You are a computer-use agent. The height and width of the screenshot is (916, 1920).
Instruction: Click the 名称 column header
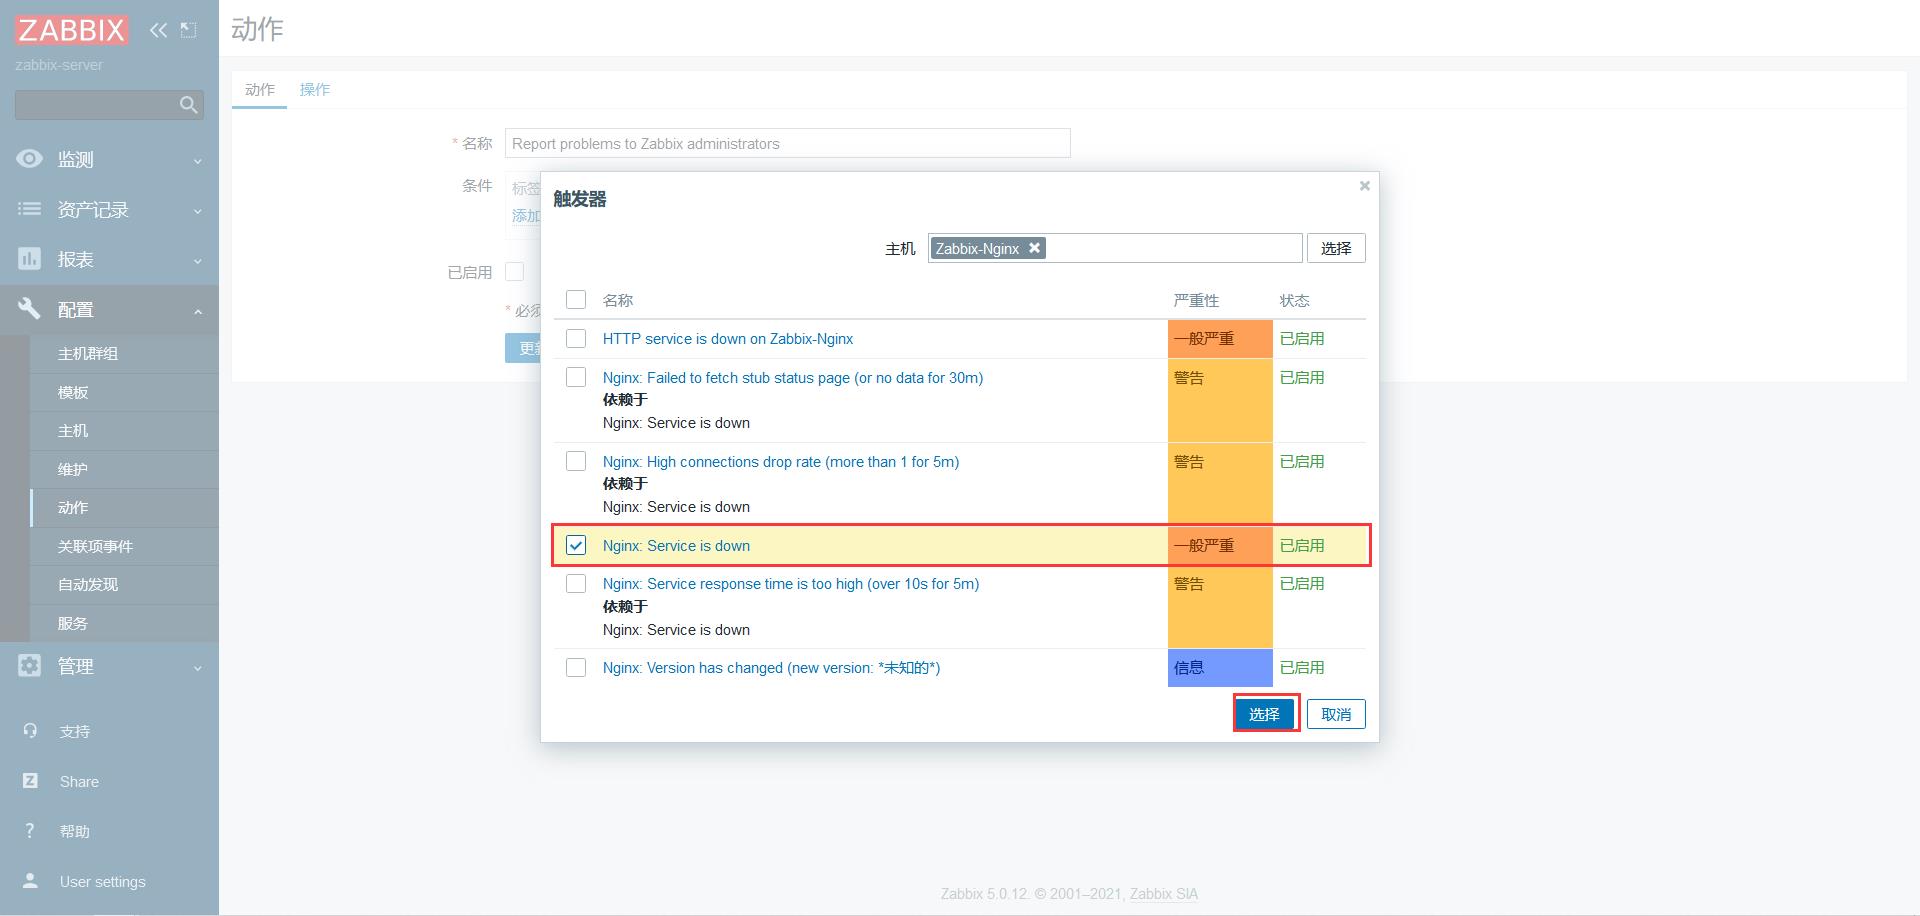click(x=618, y=300)
